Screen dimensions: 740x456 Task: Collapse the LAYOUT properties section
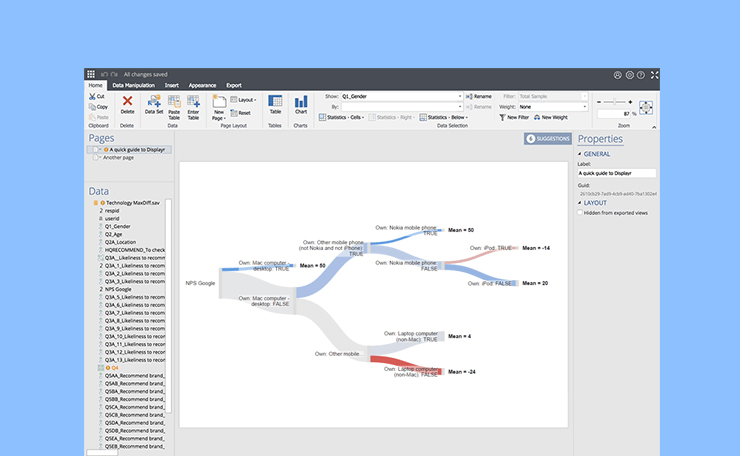pos(581,202)
